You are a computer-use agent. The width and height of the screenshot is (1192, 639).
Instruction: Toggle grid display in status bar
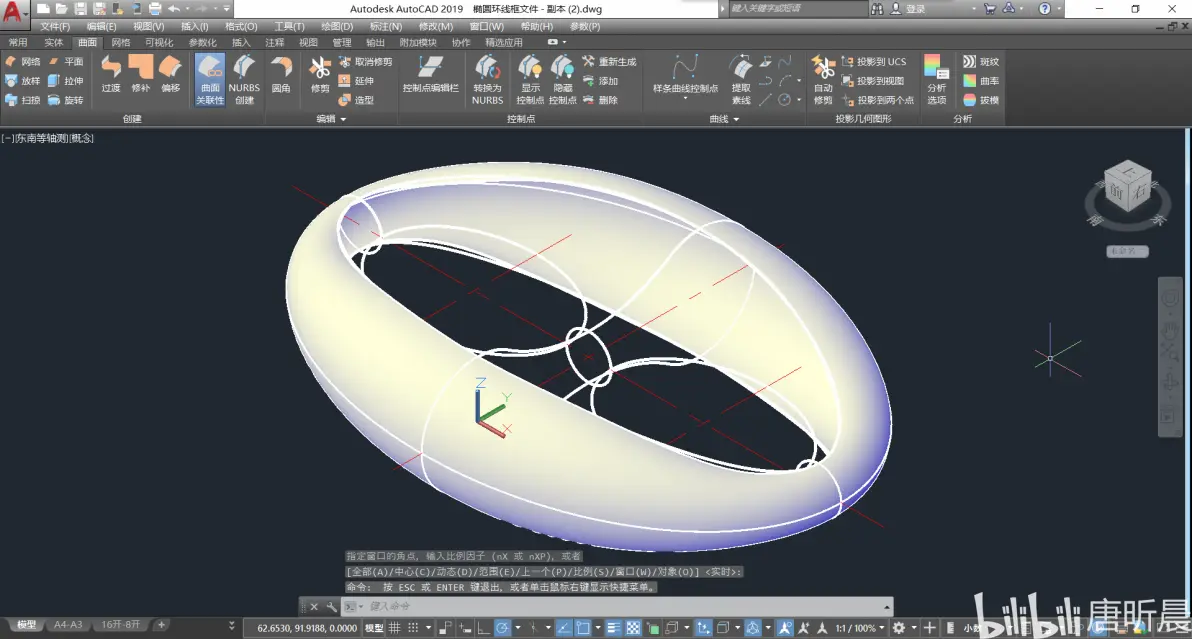point(395,628)
